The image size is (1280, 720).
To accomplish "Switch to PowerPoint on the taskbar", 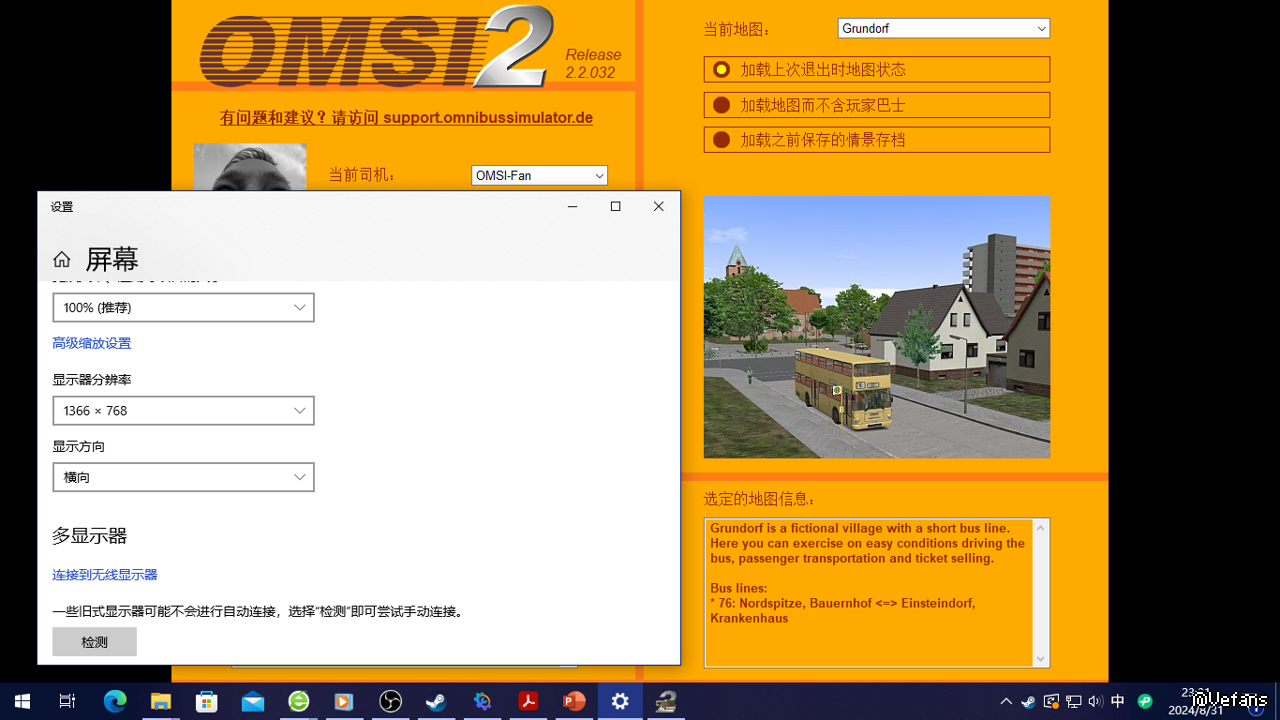I will coord(574,701).
